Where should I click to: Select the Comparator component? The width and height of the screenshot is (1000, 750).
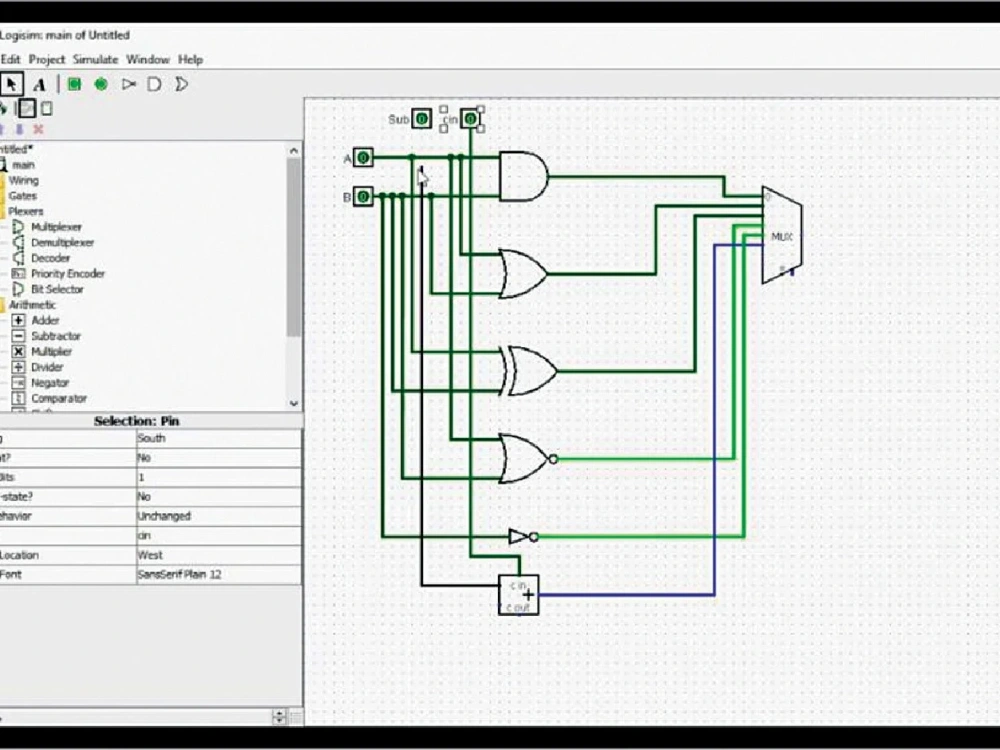59,399
